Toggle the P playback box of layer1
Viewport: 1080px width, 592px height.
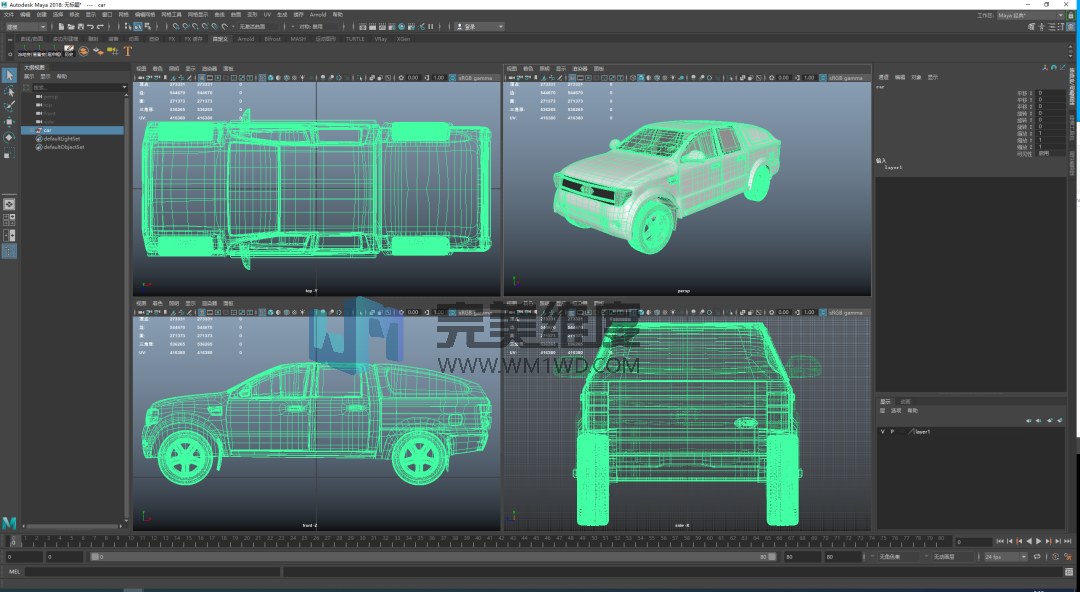point(892,431)
